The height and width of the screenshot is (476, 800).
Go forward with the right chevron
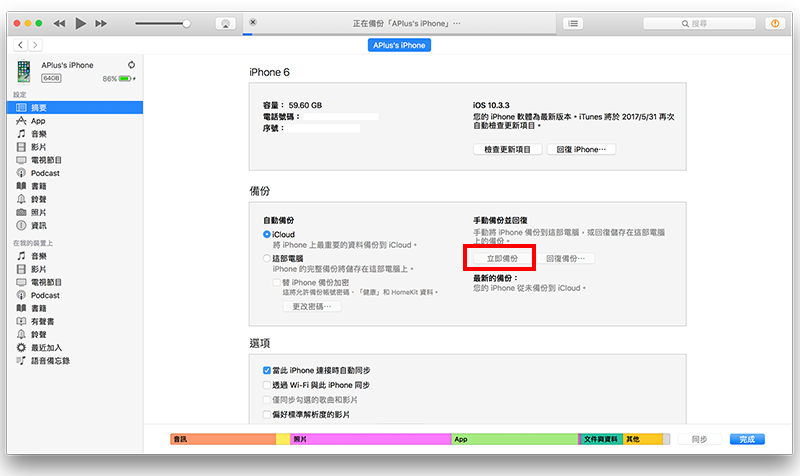(35, 45)
